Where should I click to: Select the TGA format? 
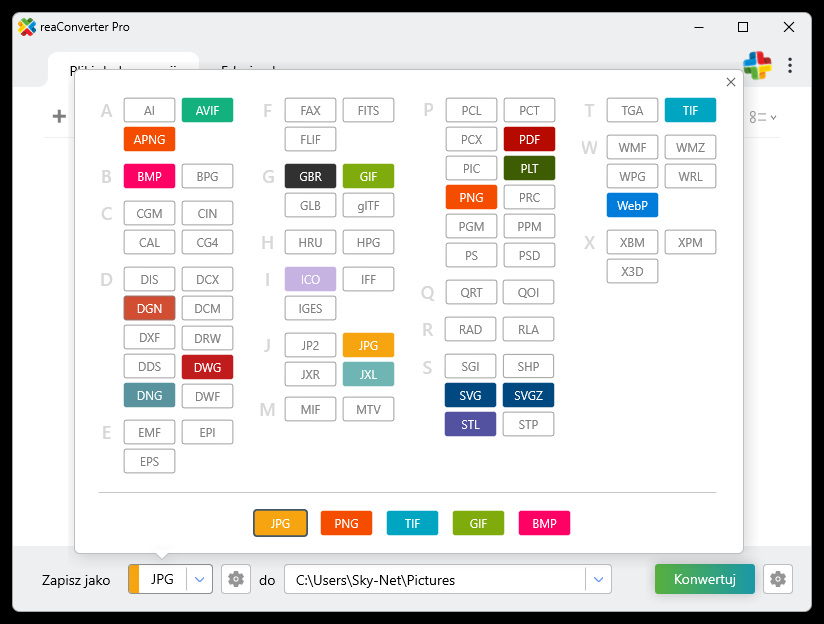click(x=632, y=110)
